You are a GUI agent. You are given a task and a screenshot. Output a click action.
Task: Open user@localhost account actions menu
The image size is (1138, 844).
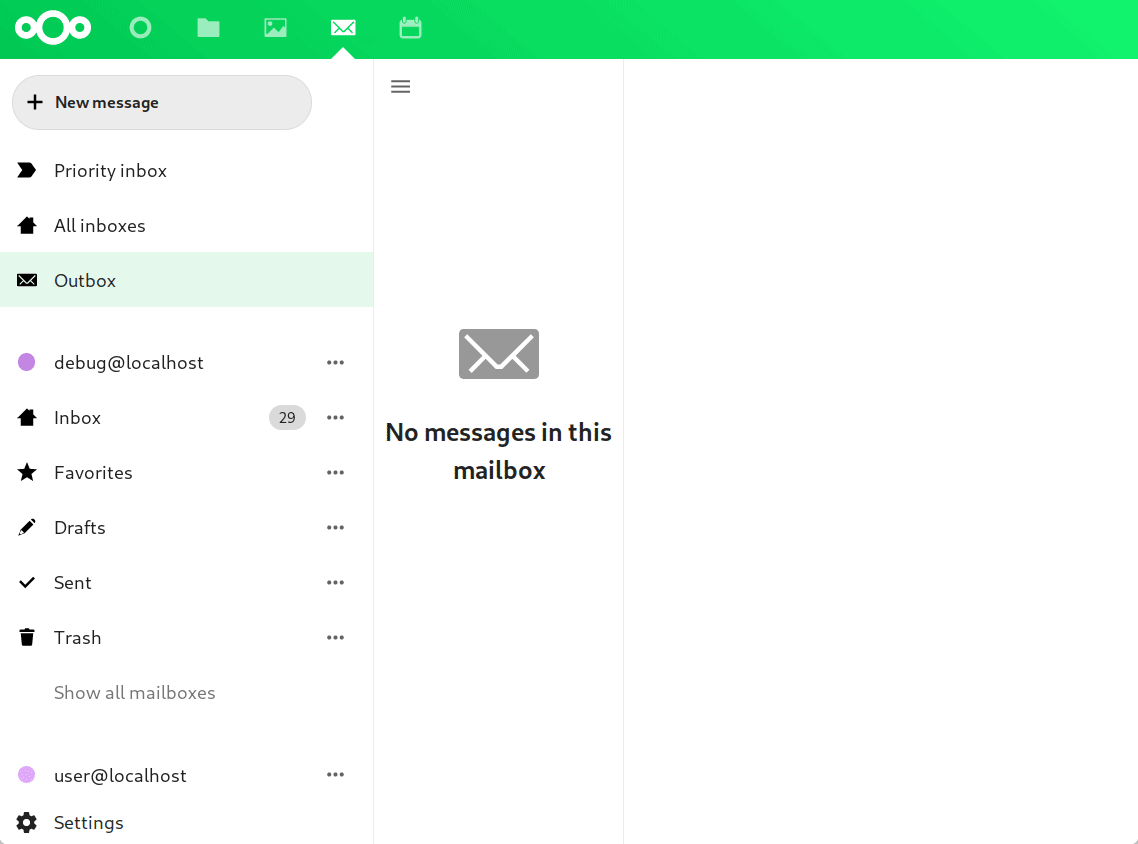tap(335, 775)
